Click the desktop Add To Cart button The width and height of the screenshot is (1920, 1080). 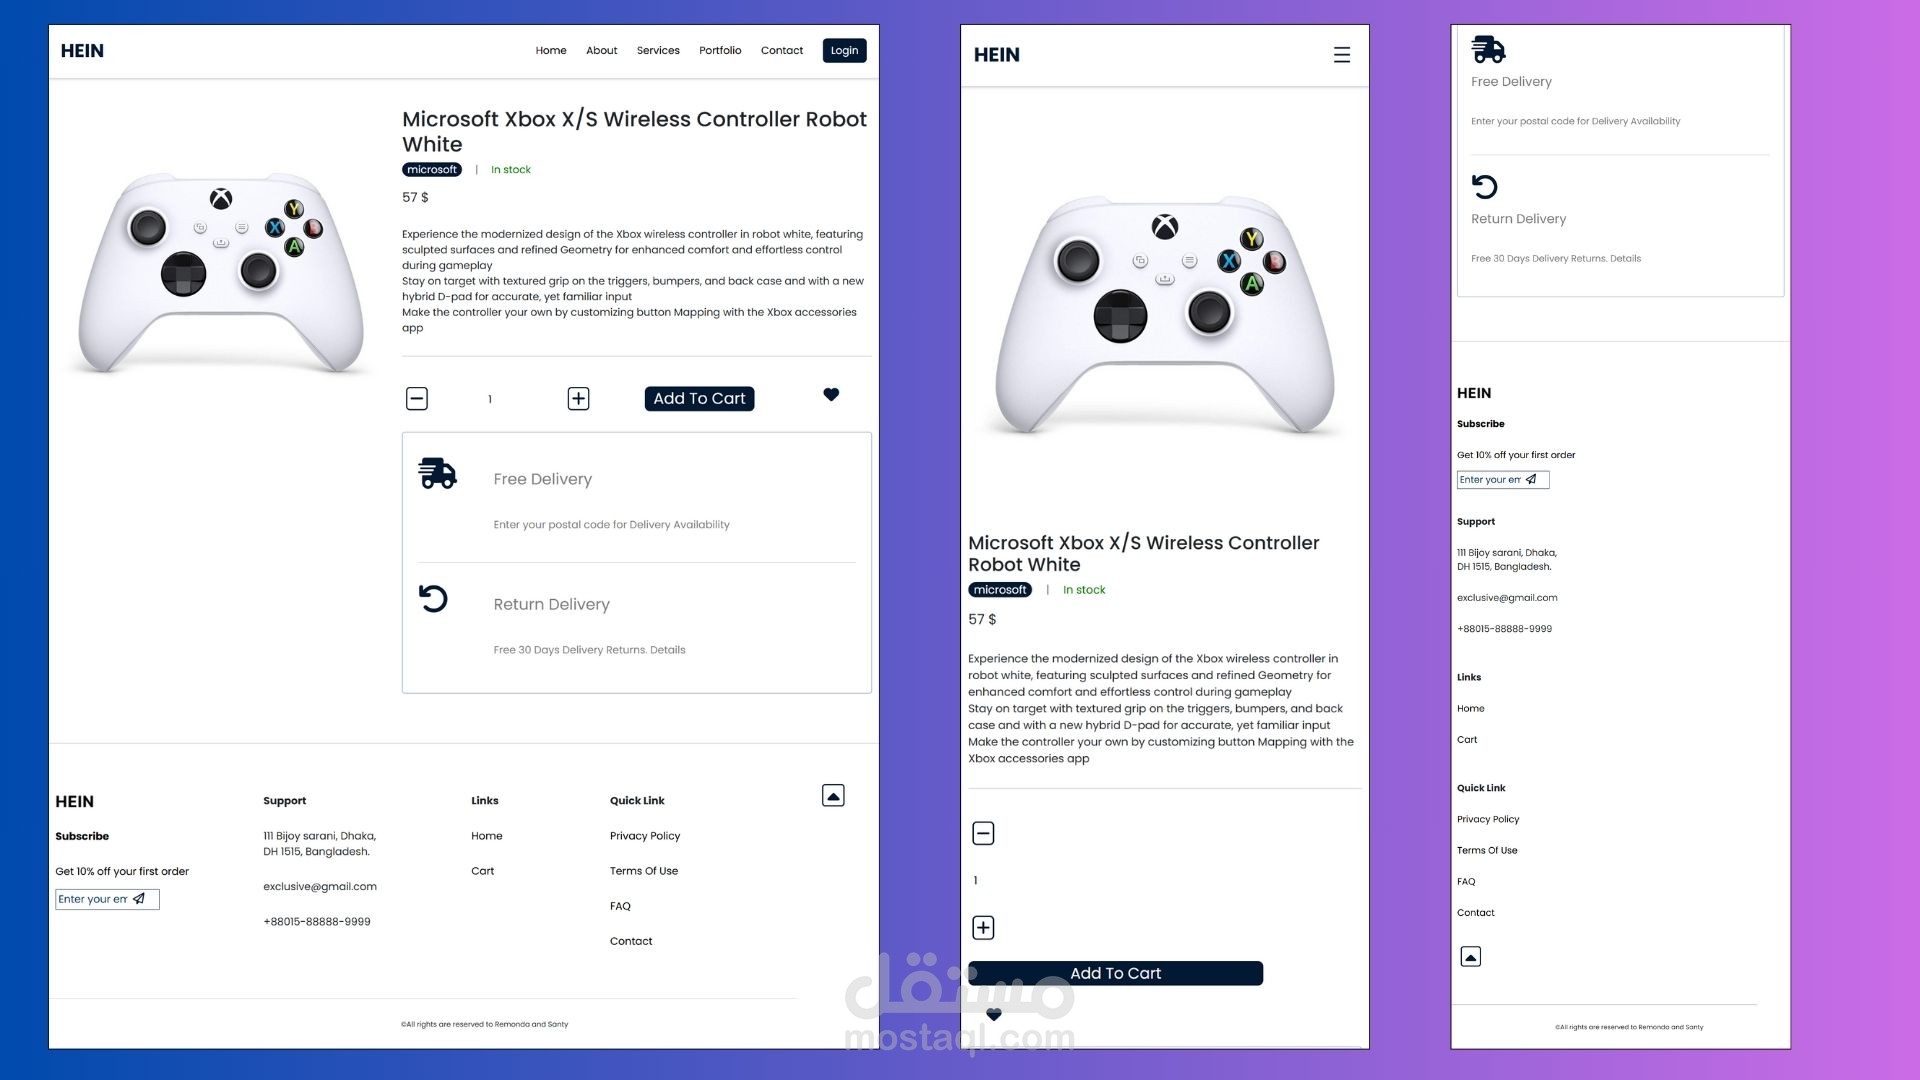click(x=699, y=399)
